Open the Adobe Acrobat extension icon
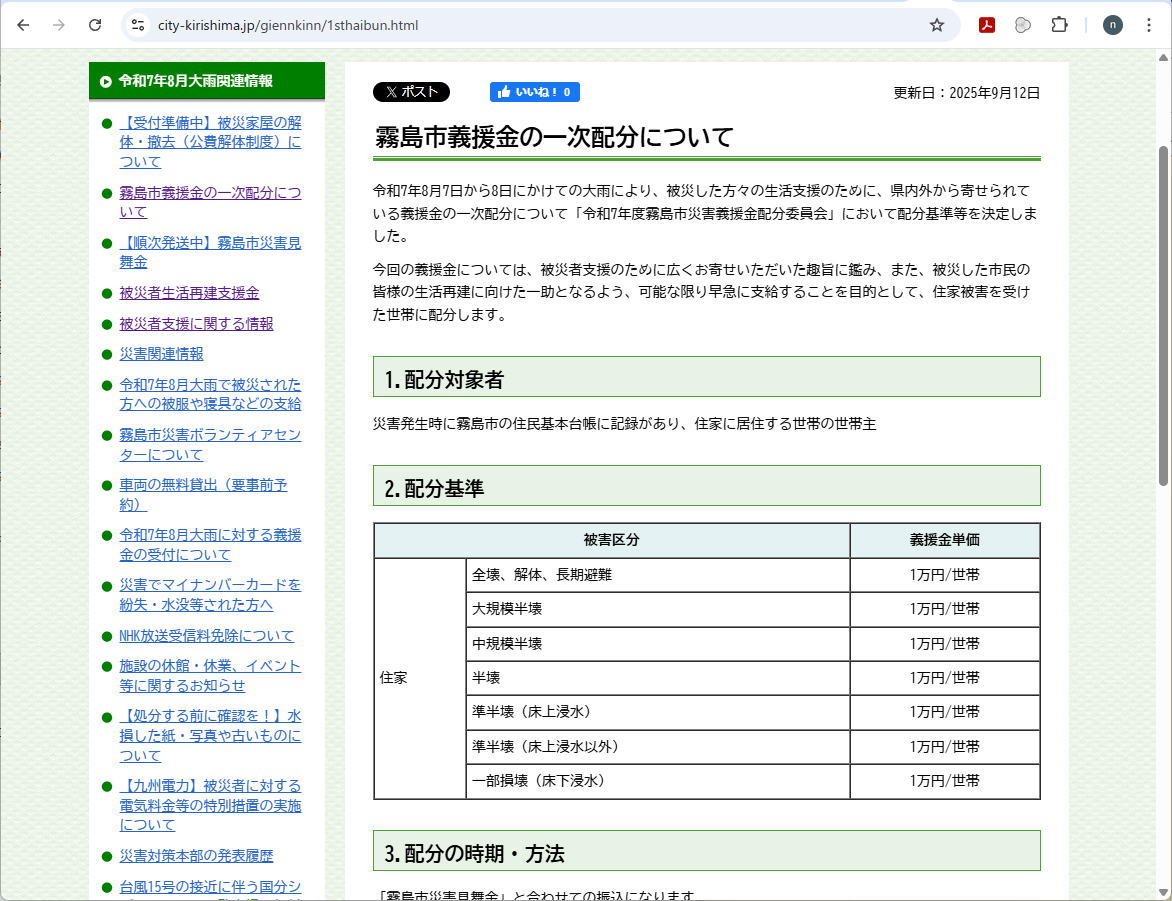 987,25
